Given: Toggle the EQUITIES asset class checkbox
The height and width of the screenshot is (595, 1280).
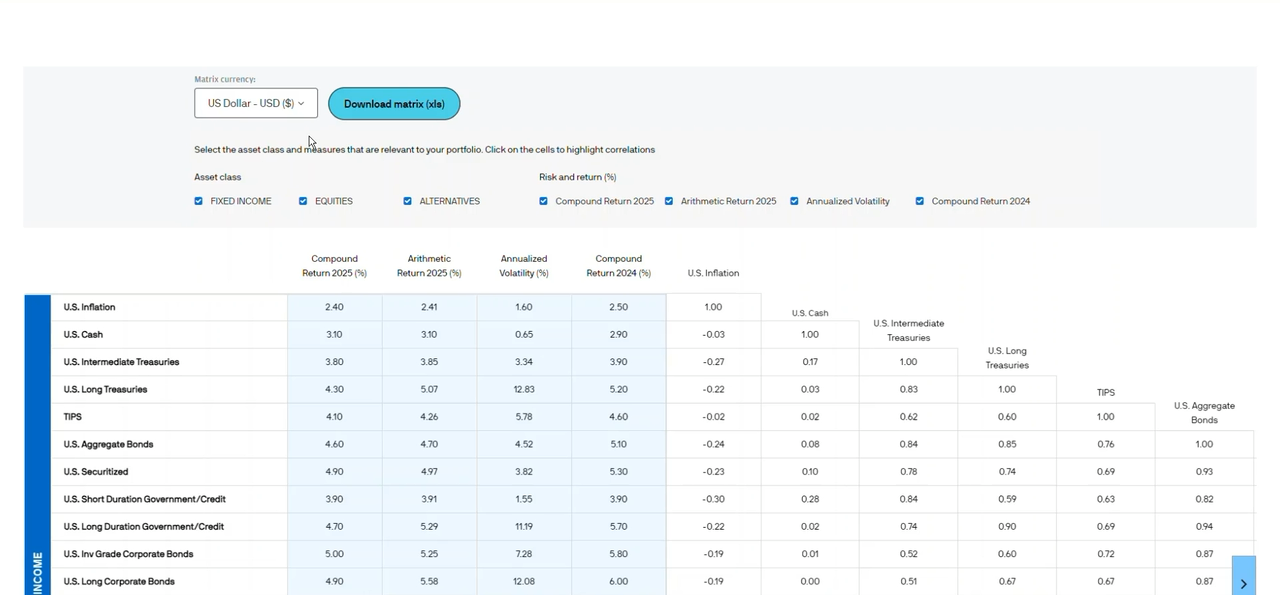Looking at the screenshot, I should pyautogui.click(x=303, y=201).
